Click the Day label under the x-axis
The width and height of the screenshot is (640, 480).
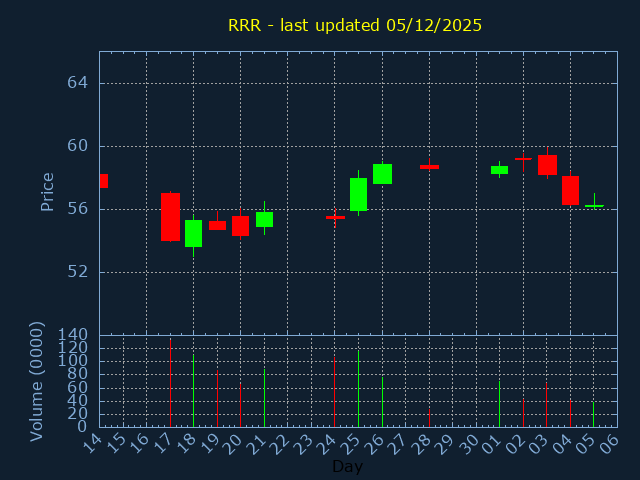click(347, 466)
